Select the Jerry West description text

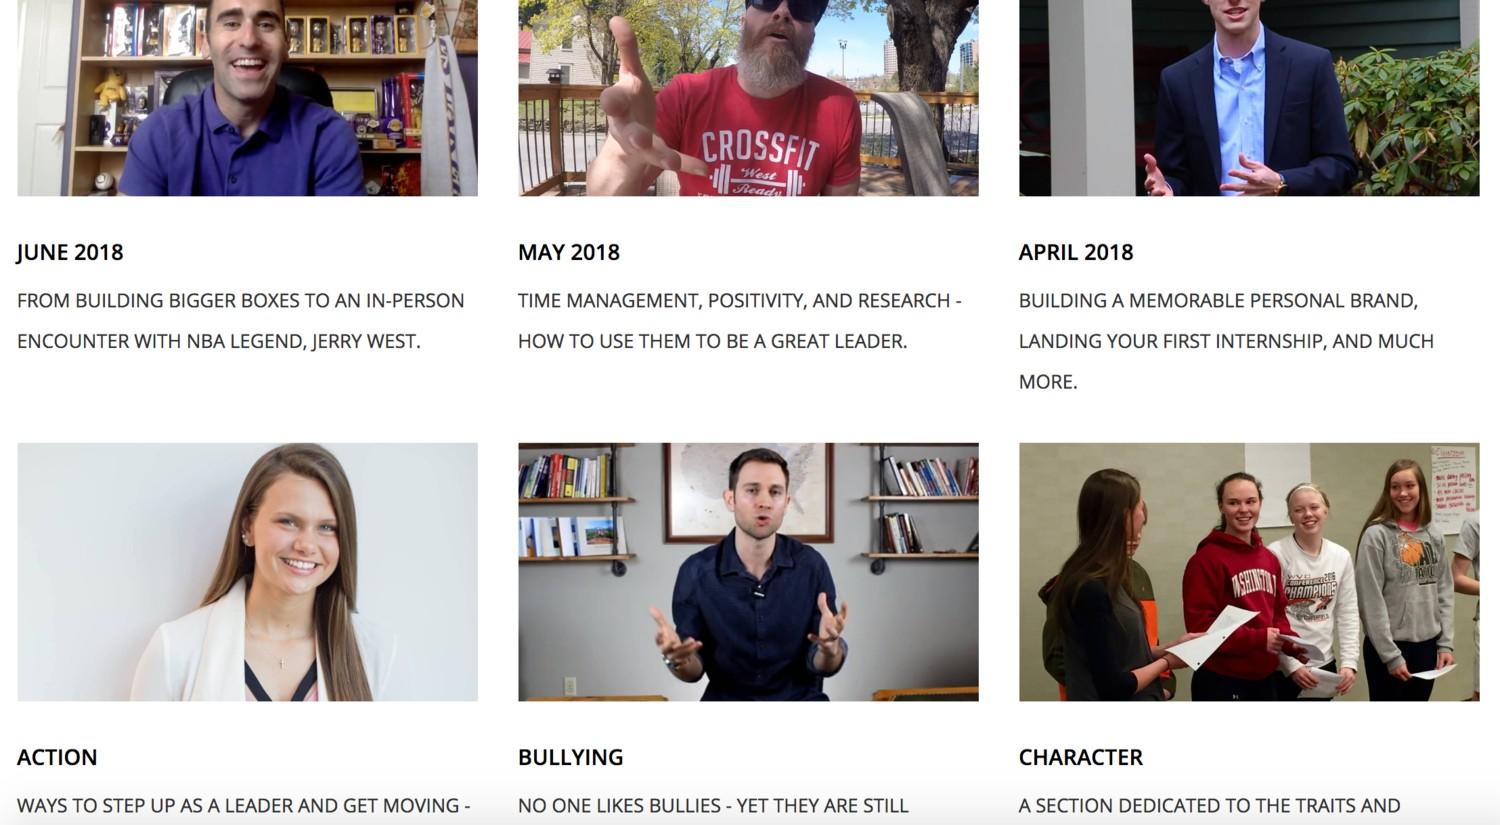click(241, 321)
